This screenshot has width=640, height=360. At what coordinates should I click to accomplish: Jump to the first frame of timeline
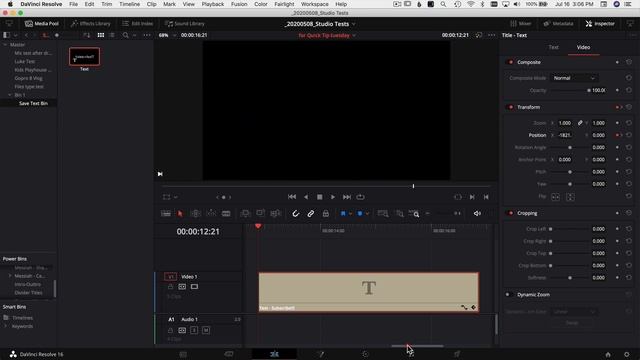pyautogui.click(x=291, y=197)
